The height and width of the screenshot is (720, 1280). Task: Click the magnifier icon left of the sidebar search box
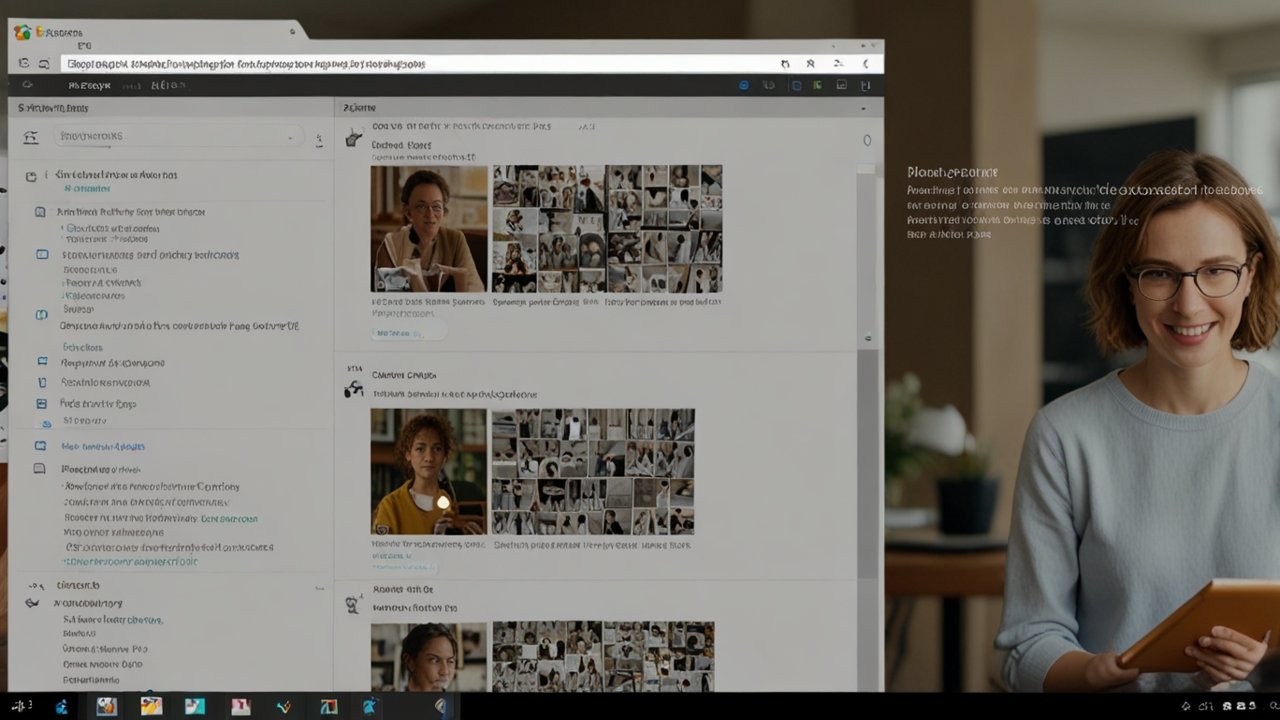click(x=30, y=136)
